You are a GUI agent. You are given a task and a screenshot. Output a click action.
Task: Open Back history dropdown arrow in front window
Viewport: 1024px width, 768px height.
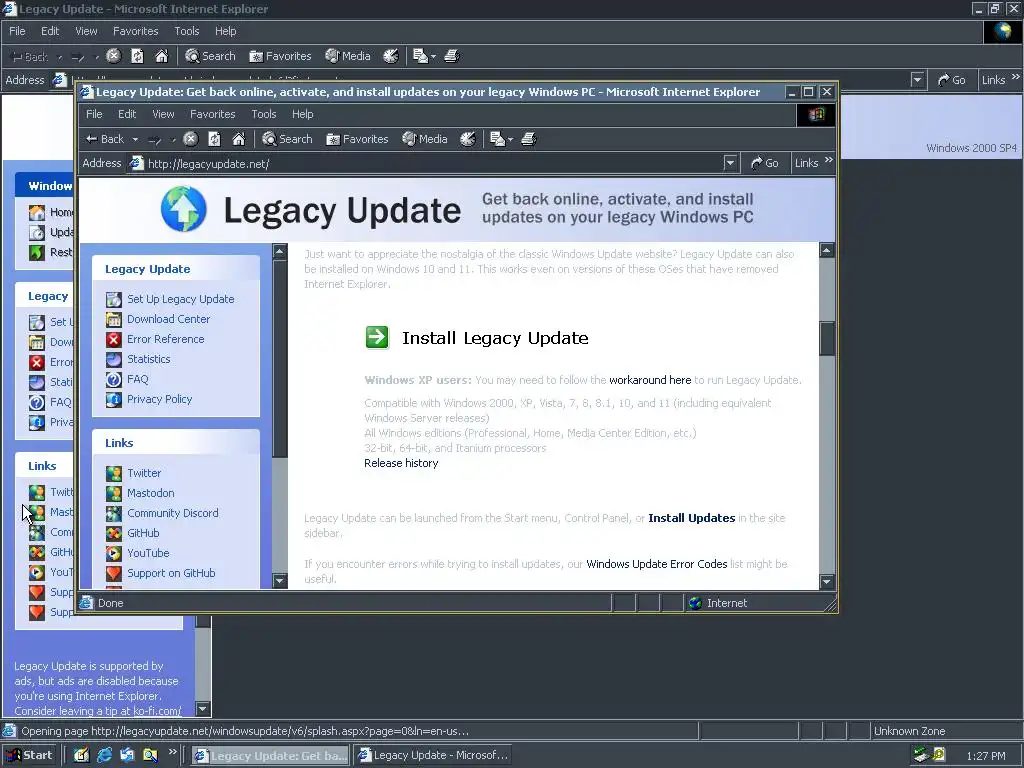(x=135, y=139)
